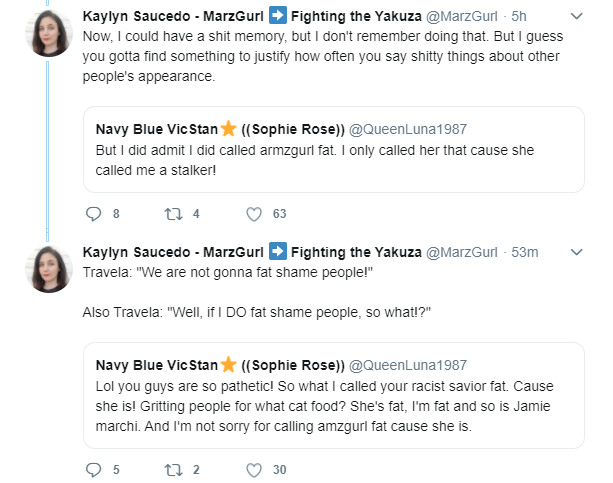Click the 53m timestamp link
The image size is (613, 483).
coord(525,252)
